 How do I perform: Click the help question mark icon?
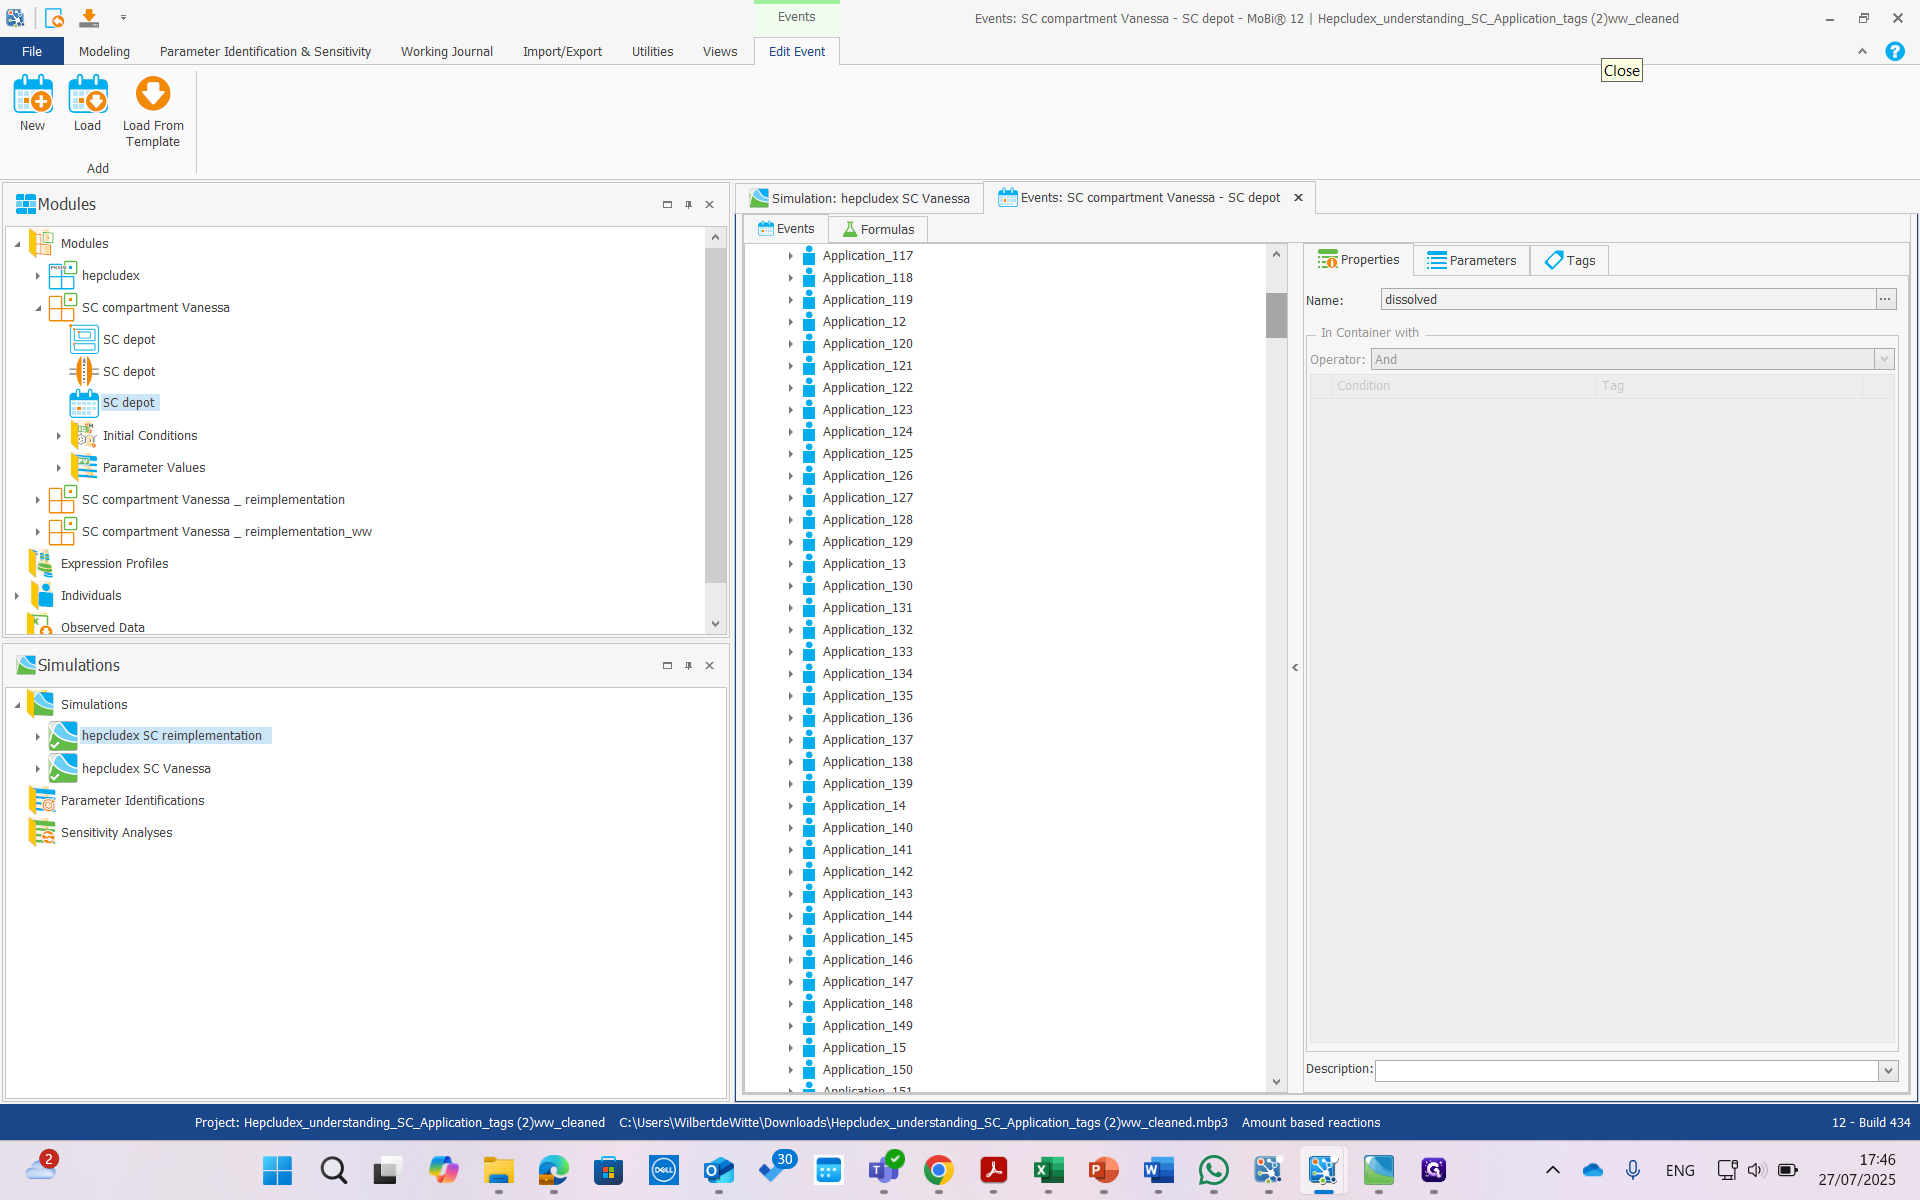pos(1894,52)
